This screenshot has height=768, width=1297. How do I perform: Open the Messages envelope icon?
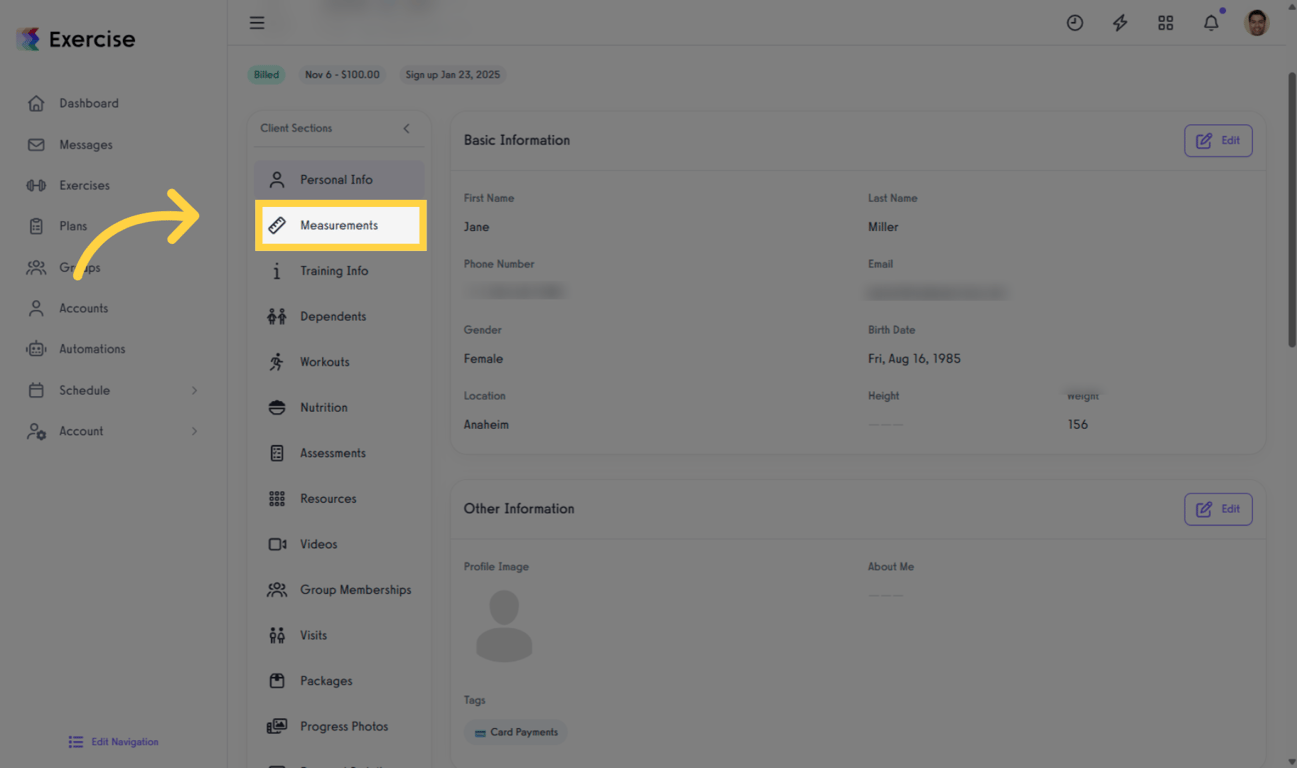35,144
